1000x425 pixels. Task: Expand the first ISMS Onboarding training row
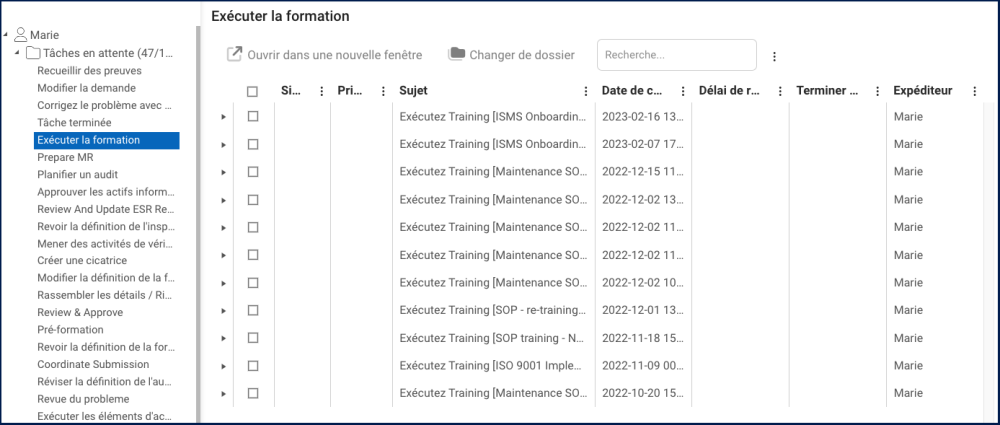pos(223,117)
